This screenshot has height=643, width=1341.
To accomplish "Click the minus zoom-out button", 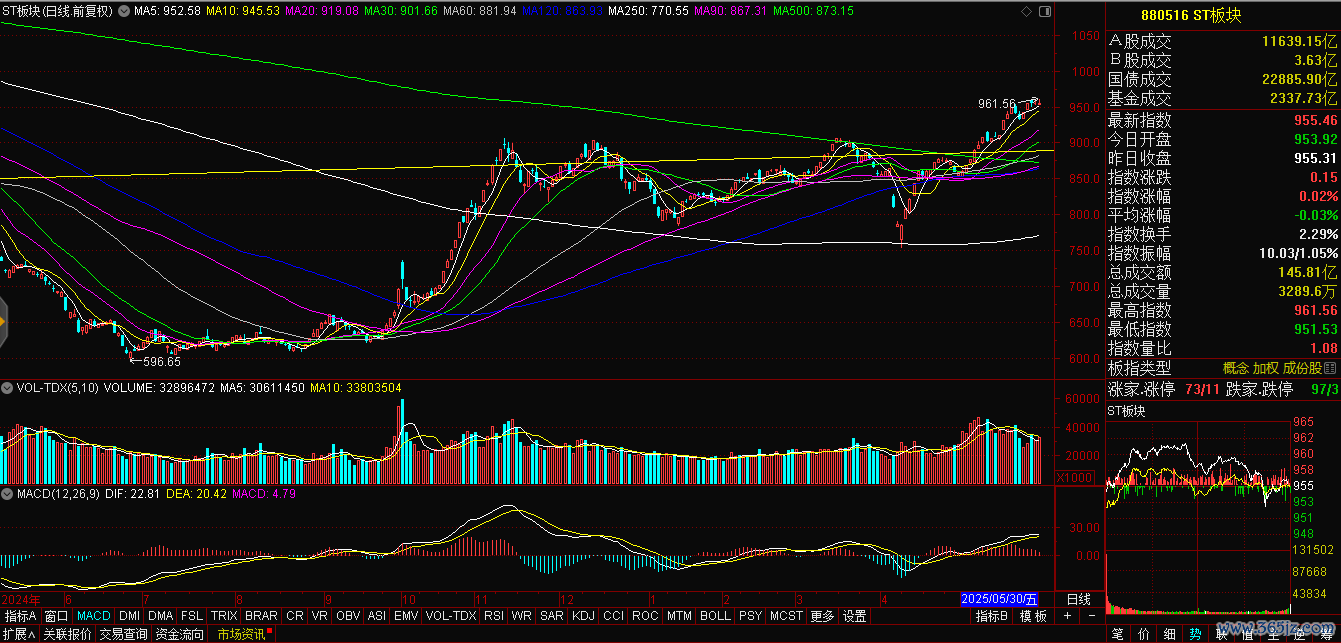I will coord(1092,616).
